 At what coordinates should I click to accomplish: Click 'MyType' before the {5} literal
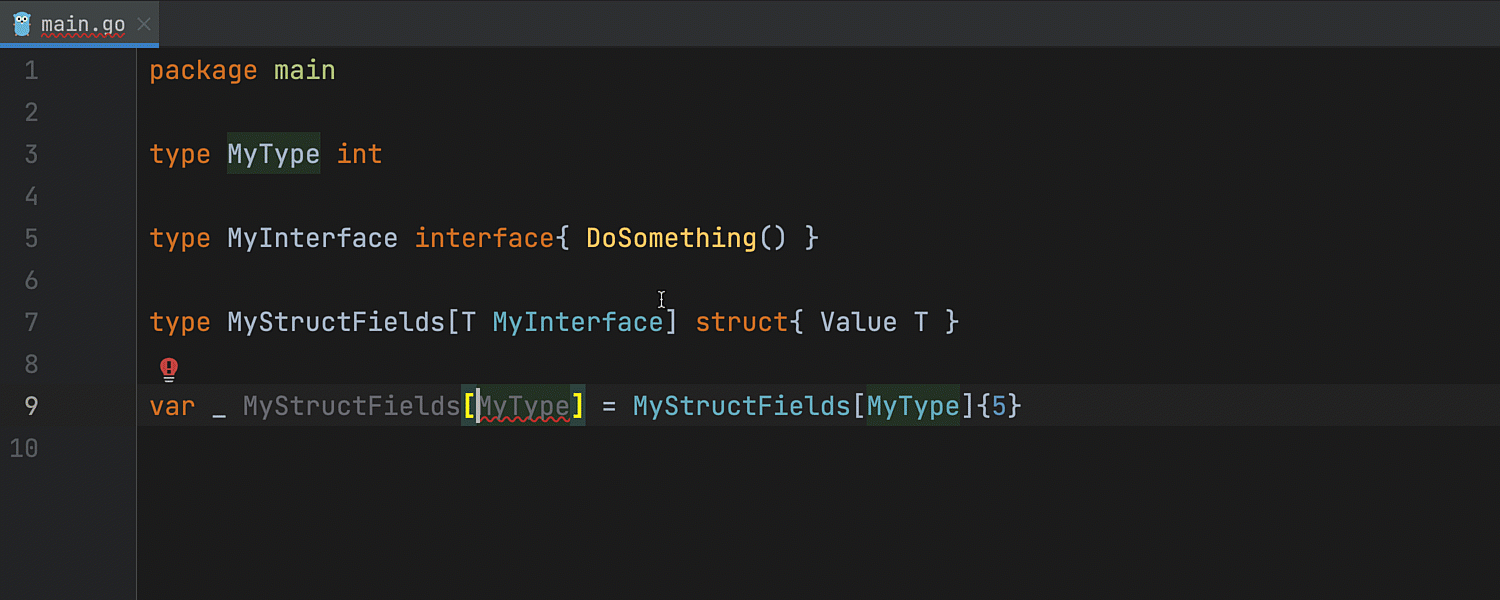click(913, 406)
